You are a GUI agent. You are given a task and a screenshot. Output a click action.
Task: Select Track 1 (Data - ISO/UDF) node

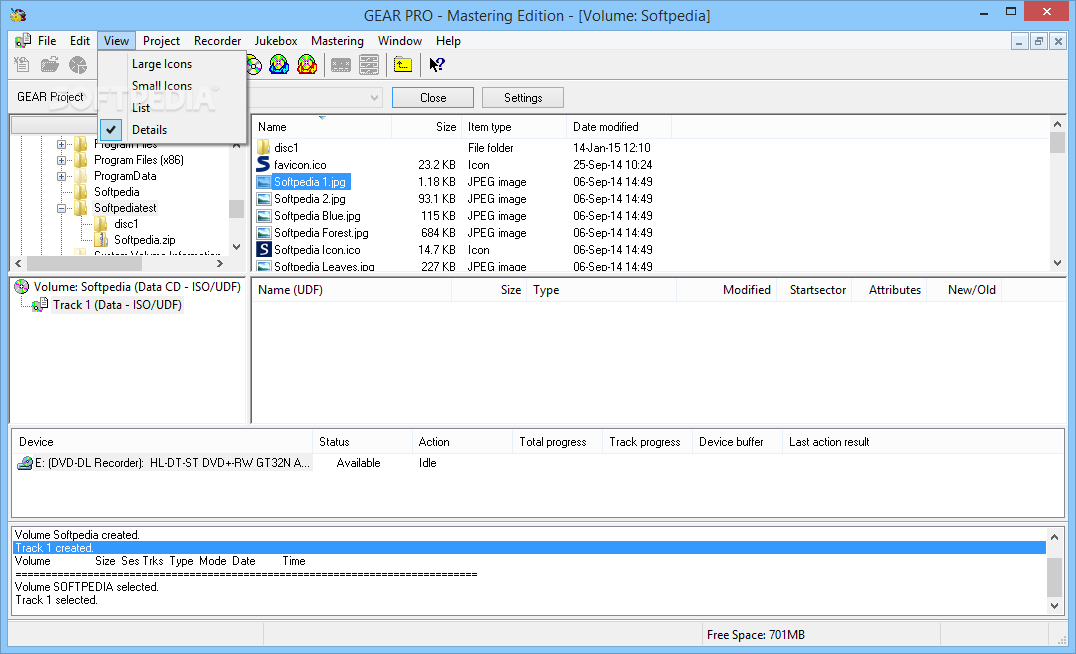[117, 305]
